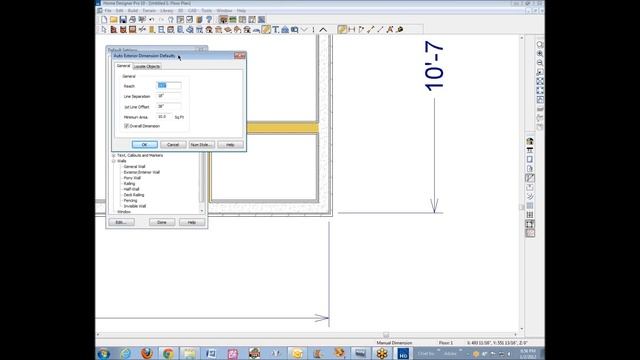Open the Window menu in the menu bar
The width and height of the screenshot is (640, 360).
[224, 11]
